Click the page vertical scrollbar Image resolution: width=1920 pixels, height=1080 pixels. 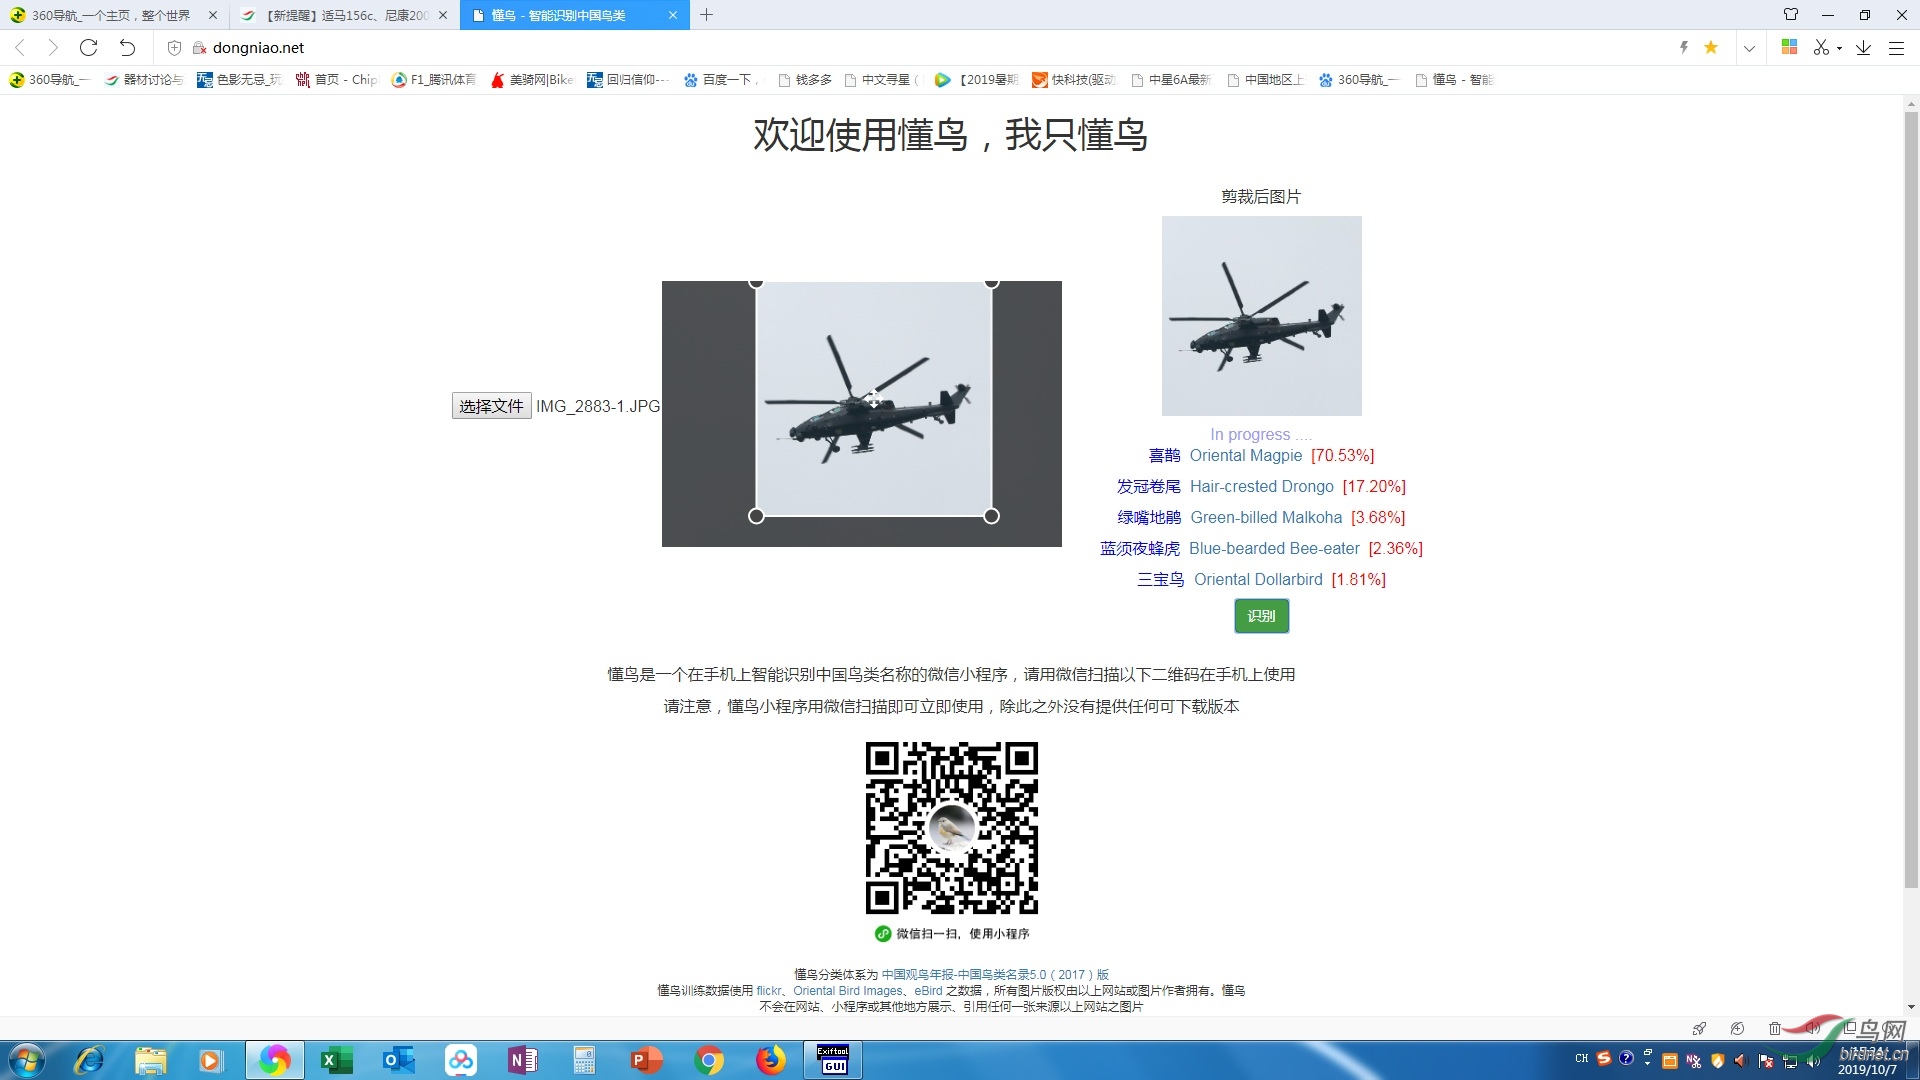click(1911, 500)
